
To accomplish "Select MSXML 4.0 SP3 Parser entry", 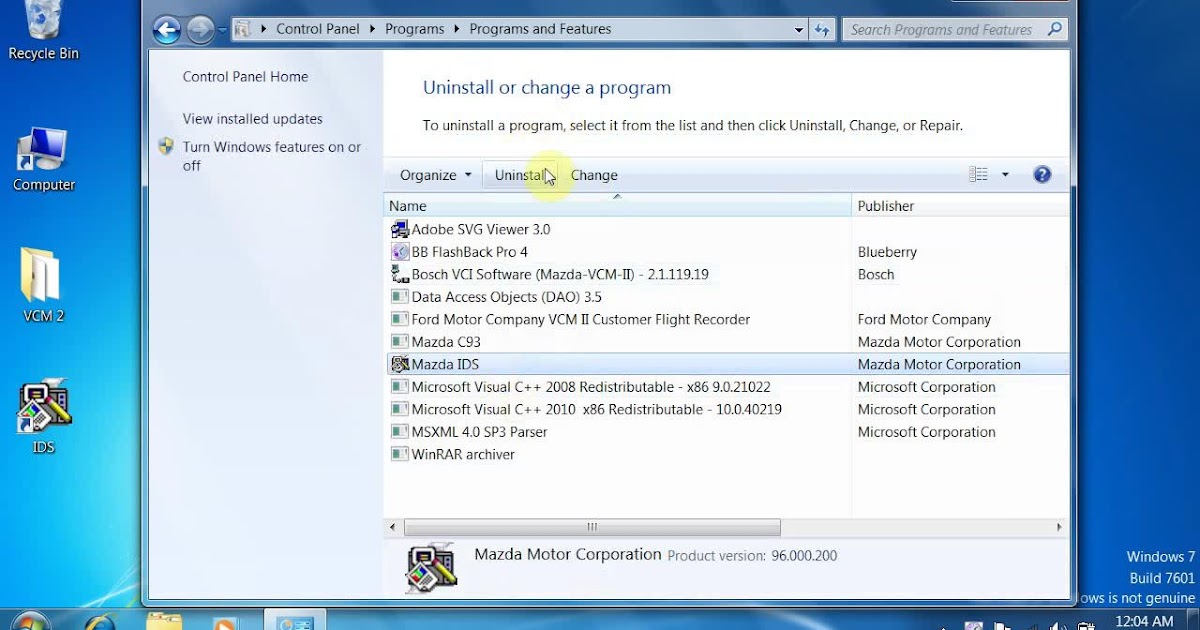I will [479, 432].
